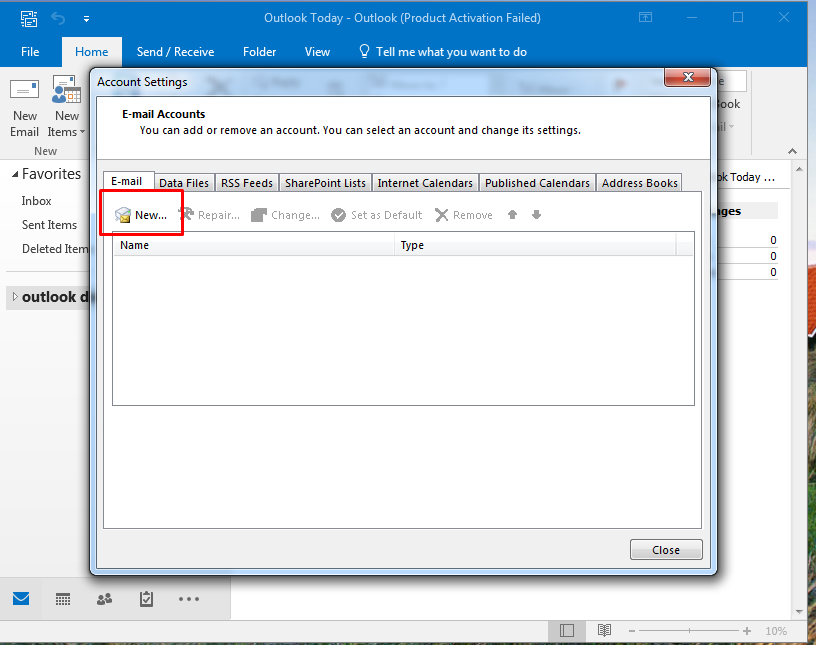
Task: Select the Internet Calendars tab
Action: (x=425, y=183)
